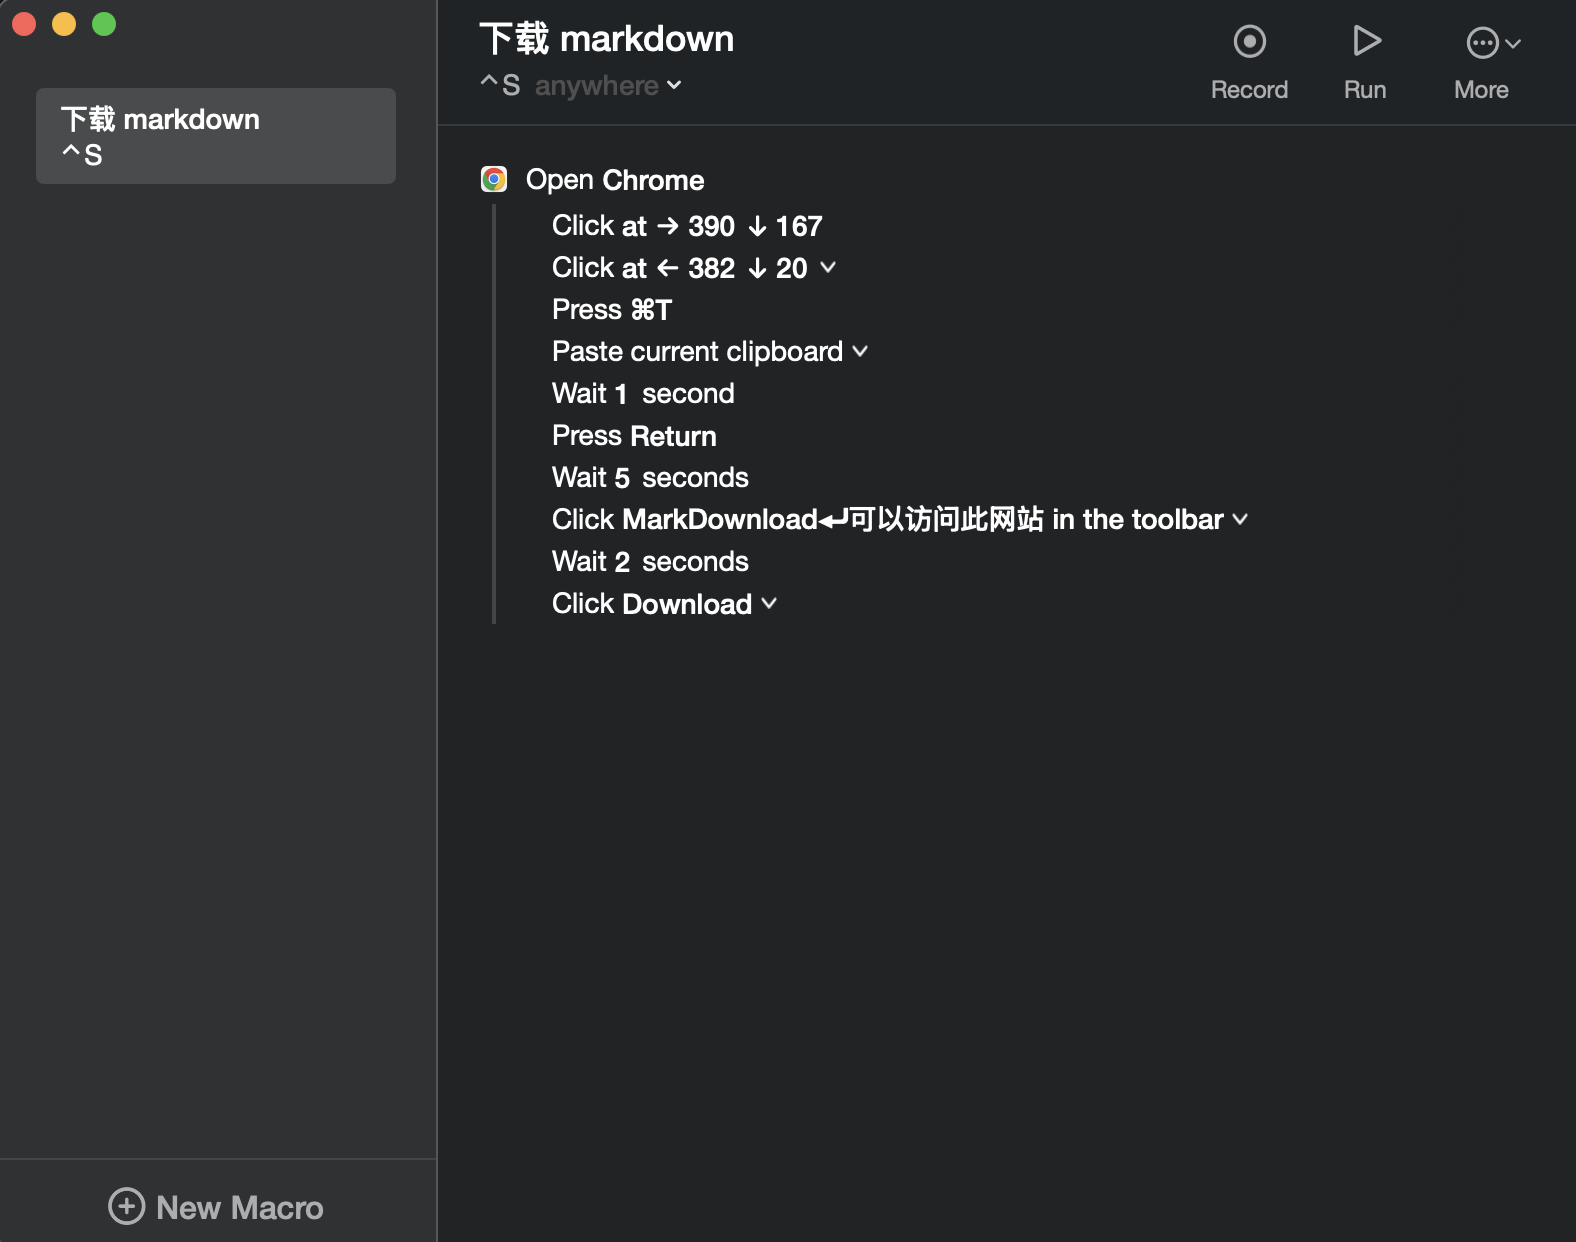
Task: Expand options for Click at 382 step
Action: click(x=828, y=267)
